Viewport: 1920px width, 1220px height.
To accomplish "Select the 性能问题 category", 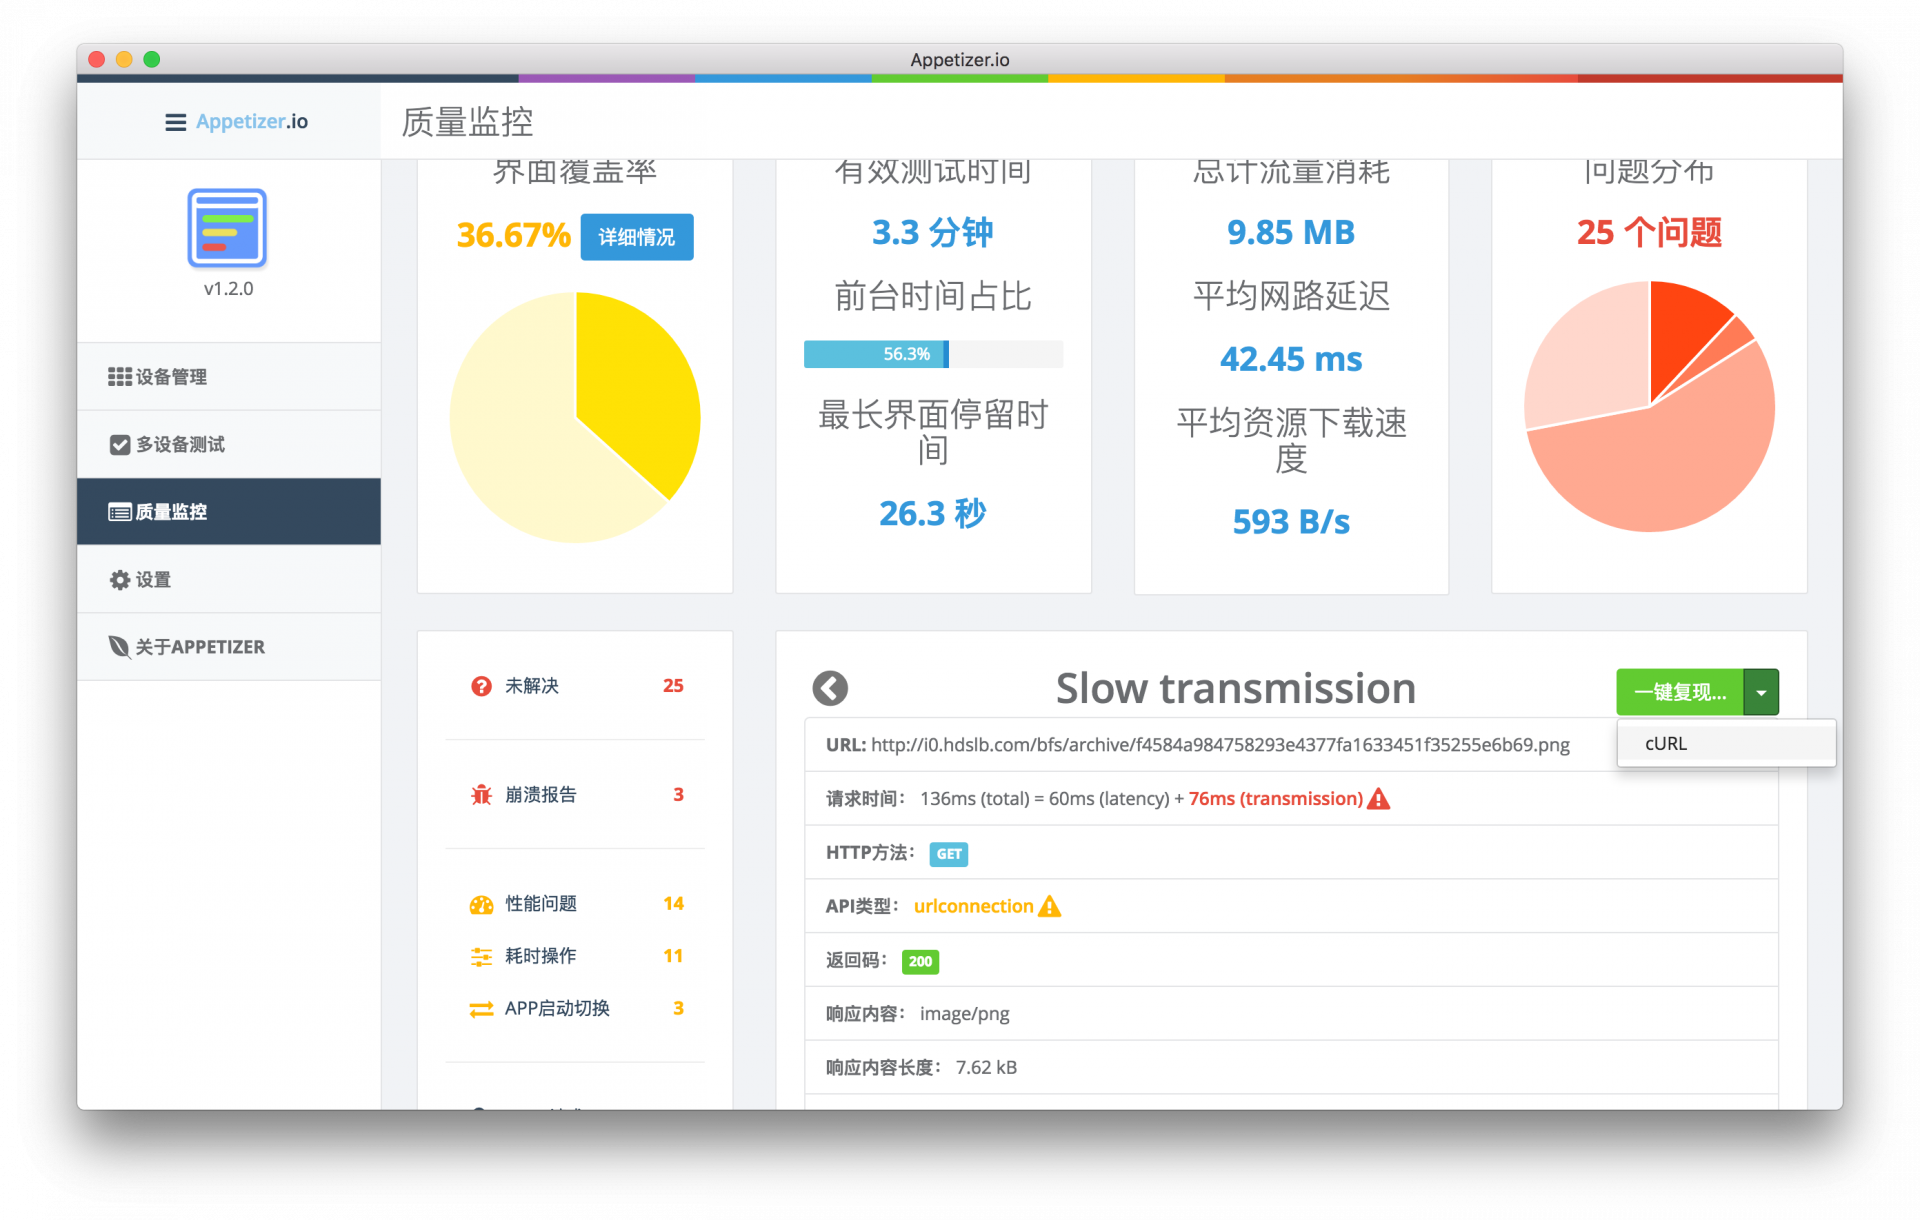I will coord(575,904).
